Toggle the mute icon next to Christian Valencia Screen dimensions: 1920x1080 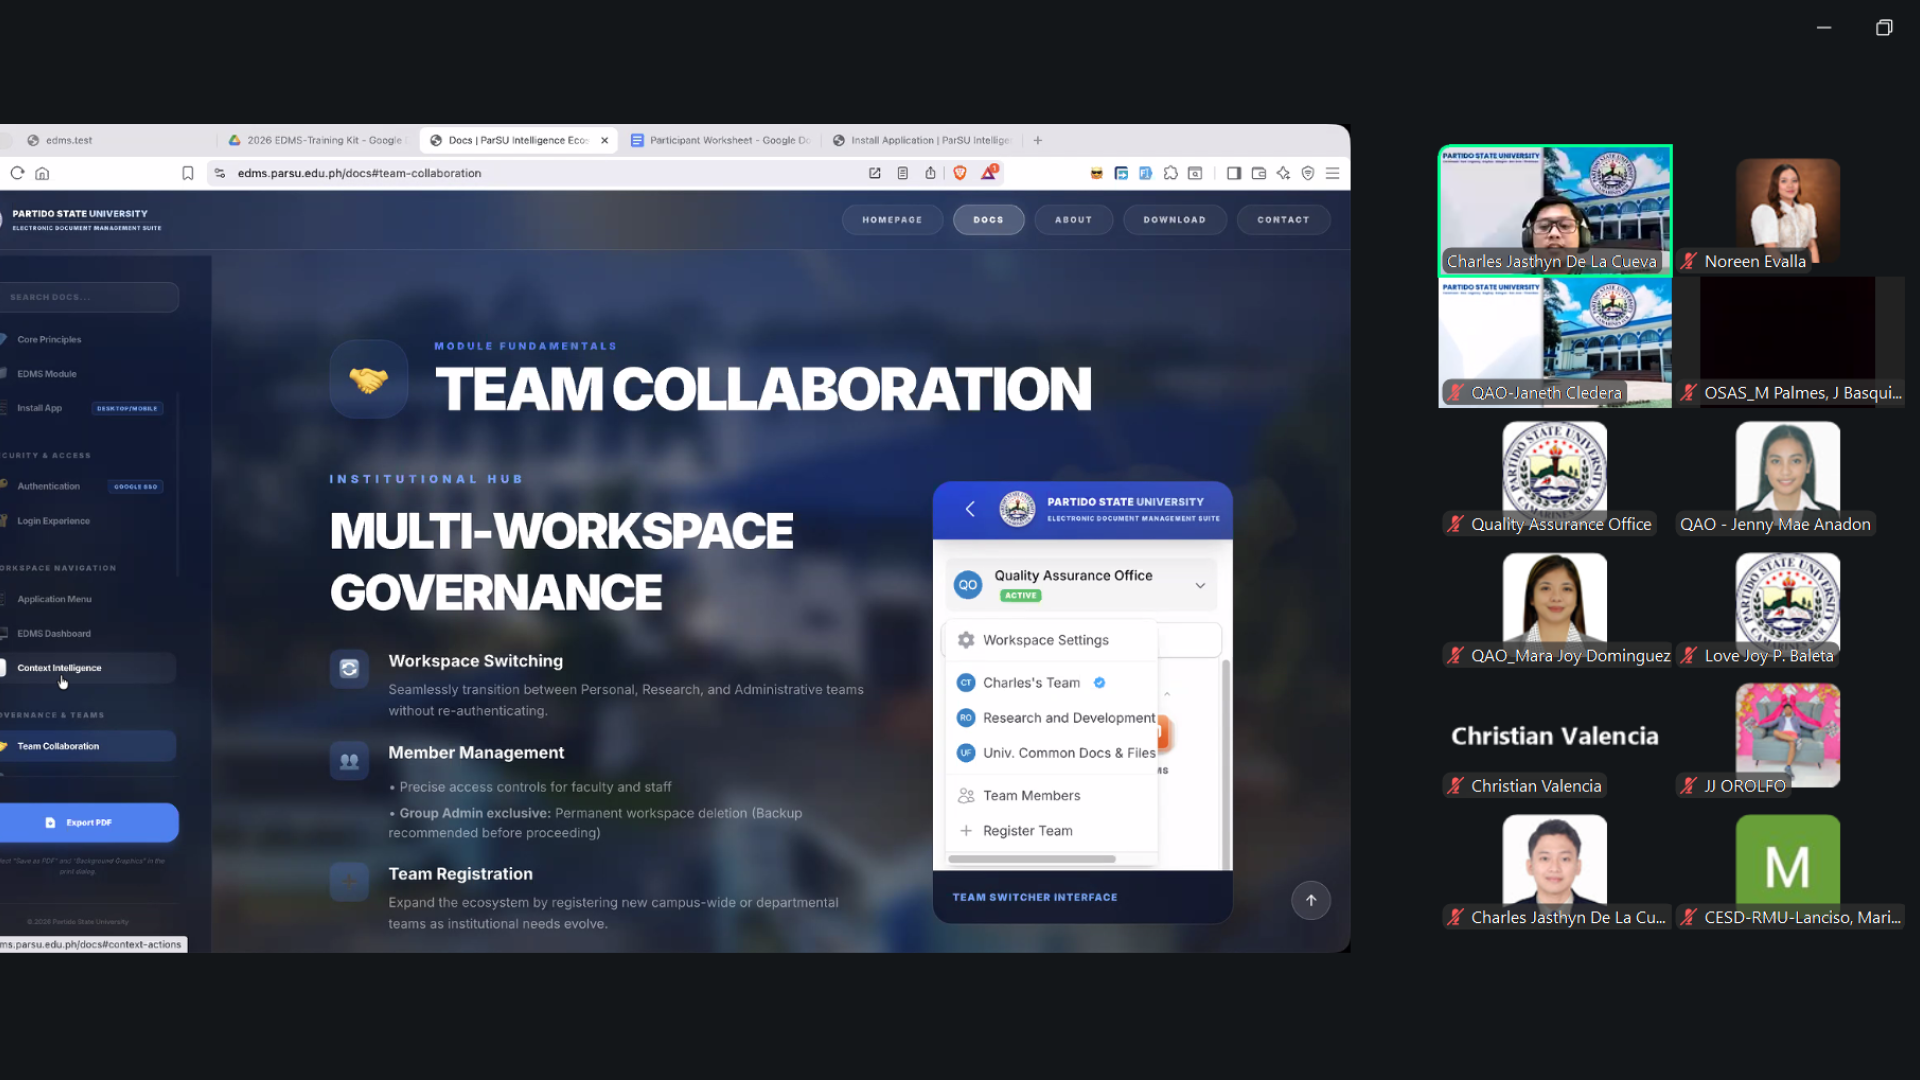[1455, 786]
